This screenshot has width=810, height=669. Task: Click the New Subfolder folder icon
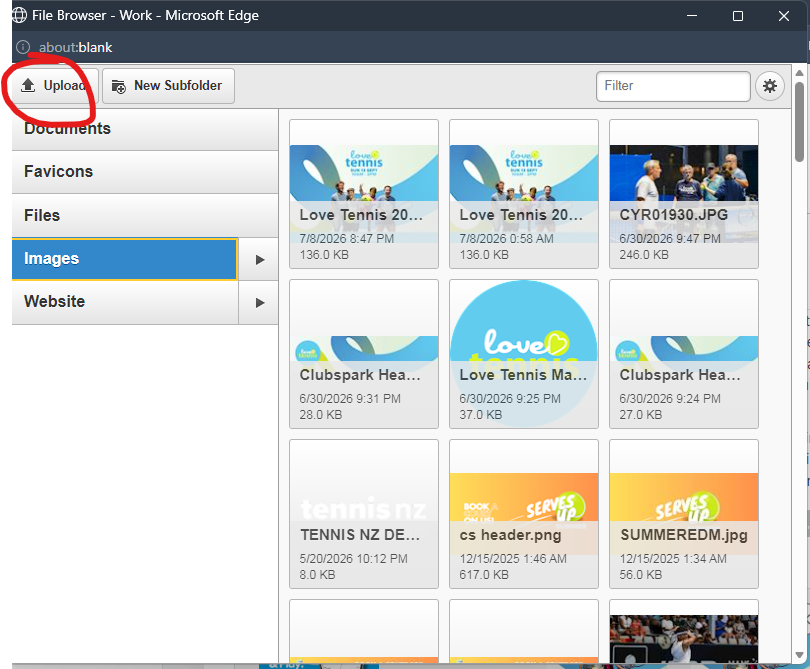click(119, 86)
